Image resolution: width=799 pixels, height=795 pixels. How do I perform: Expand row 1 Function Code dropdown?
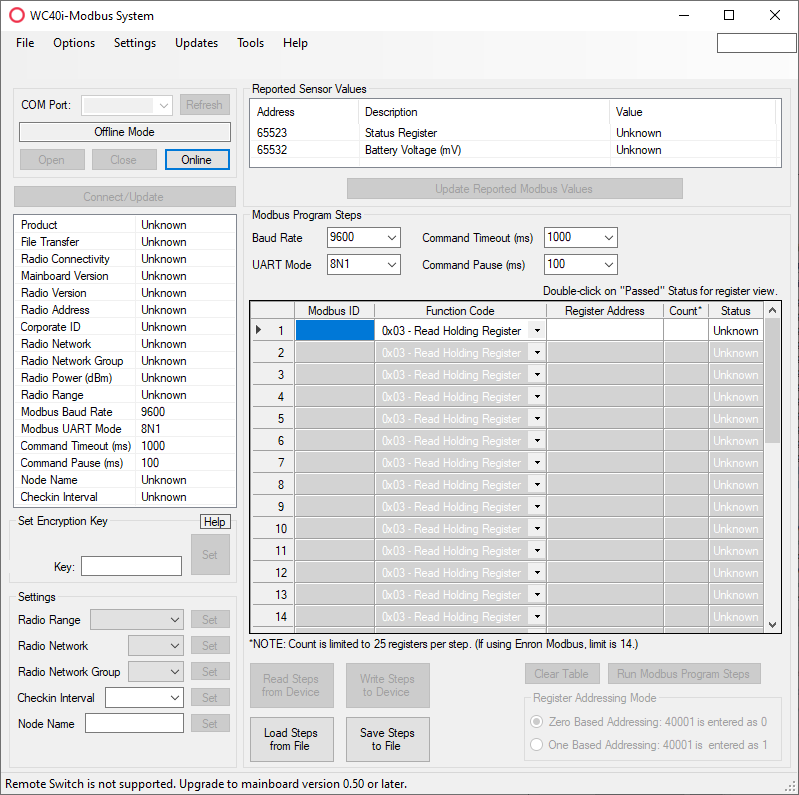(x=537, y=331)
